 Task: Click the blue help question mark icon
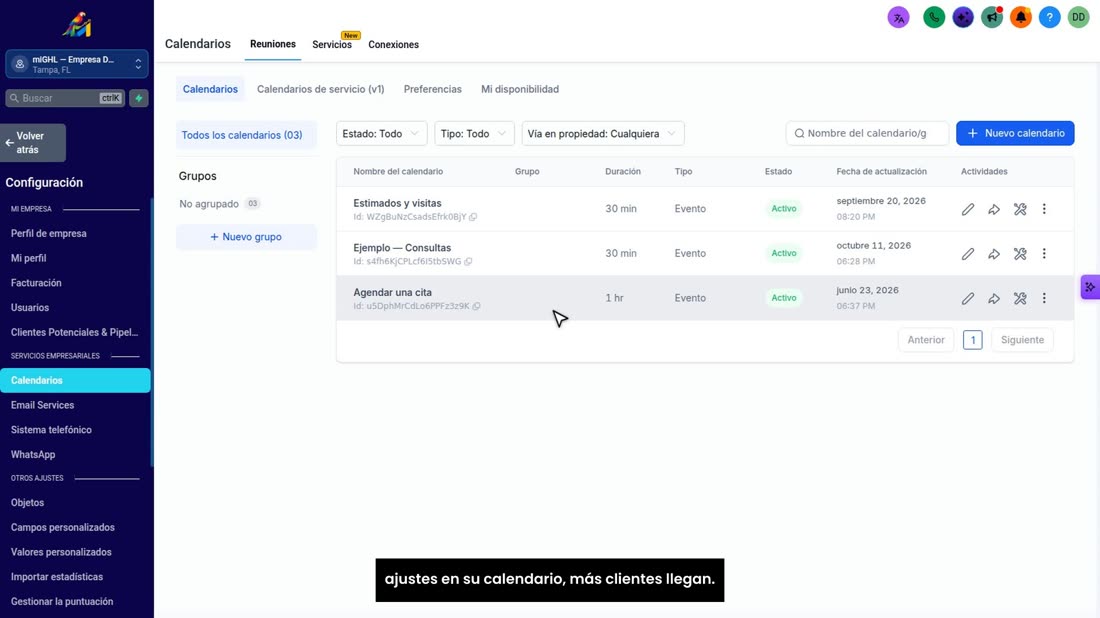coord(1049,18)
